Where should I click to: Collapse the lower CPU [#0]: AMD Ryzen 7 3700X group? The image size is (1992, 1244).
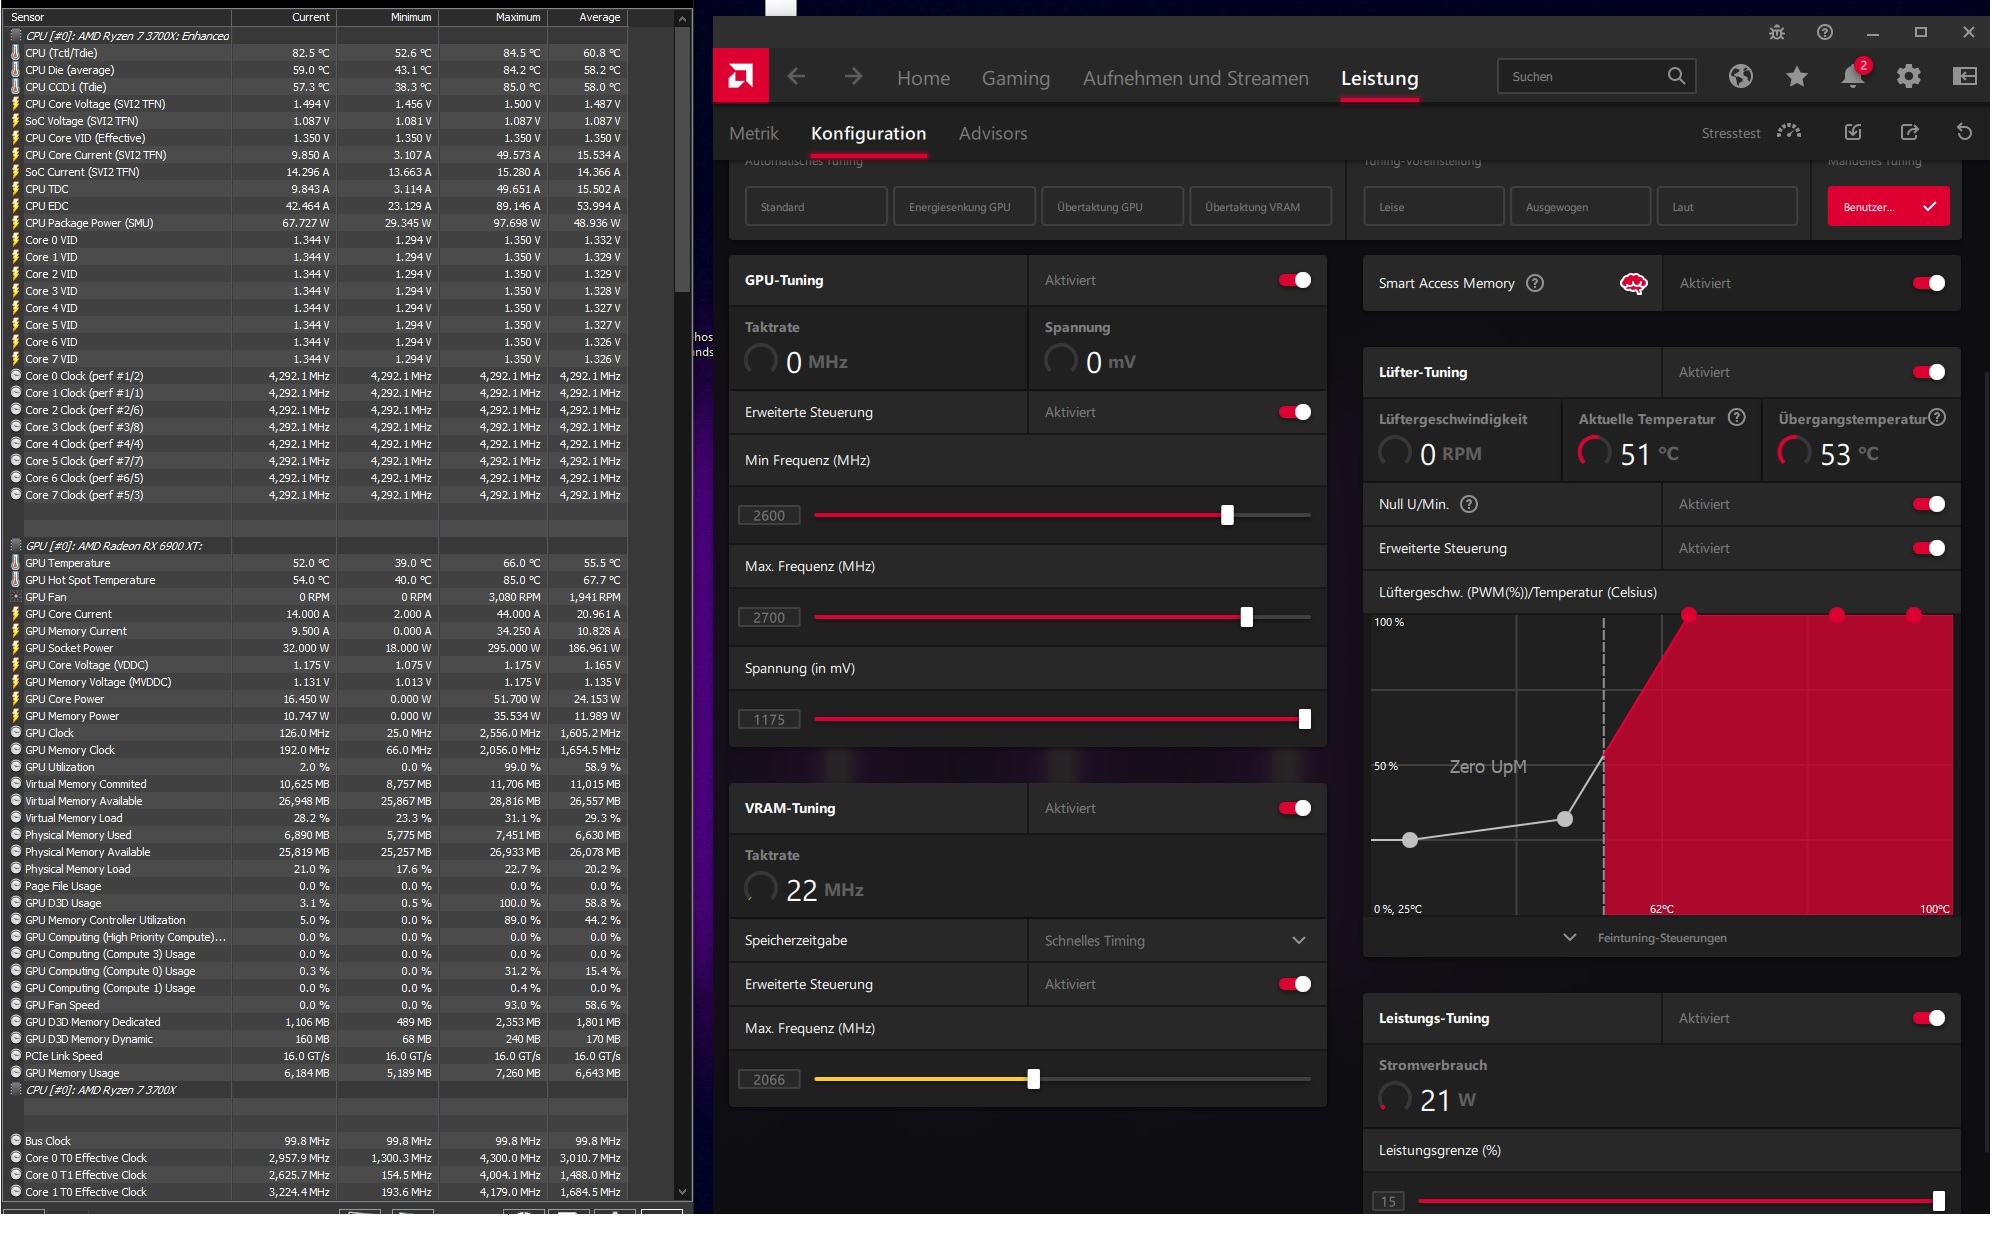coord(15,1090)
